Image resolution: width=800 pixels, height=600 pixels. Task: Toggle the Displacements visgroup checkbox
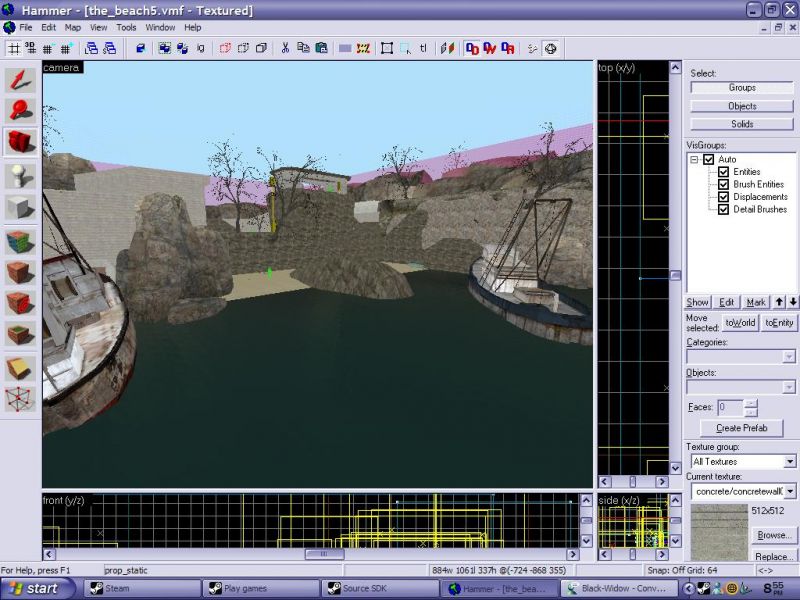click(x=724, y=197)
